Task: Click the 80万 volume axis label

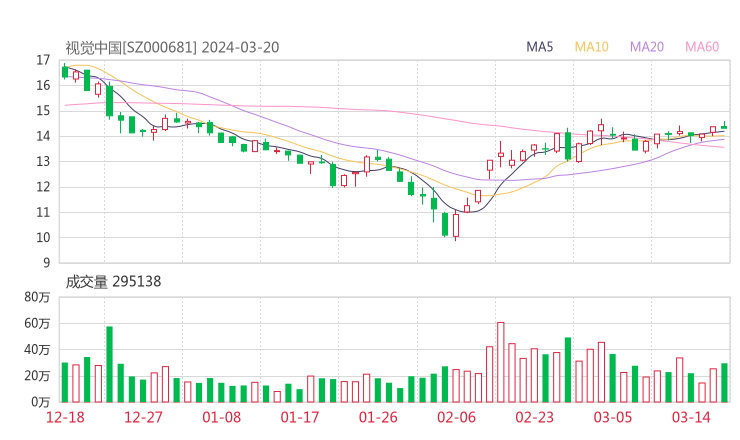Action: (37, 297)
